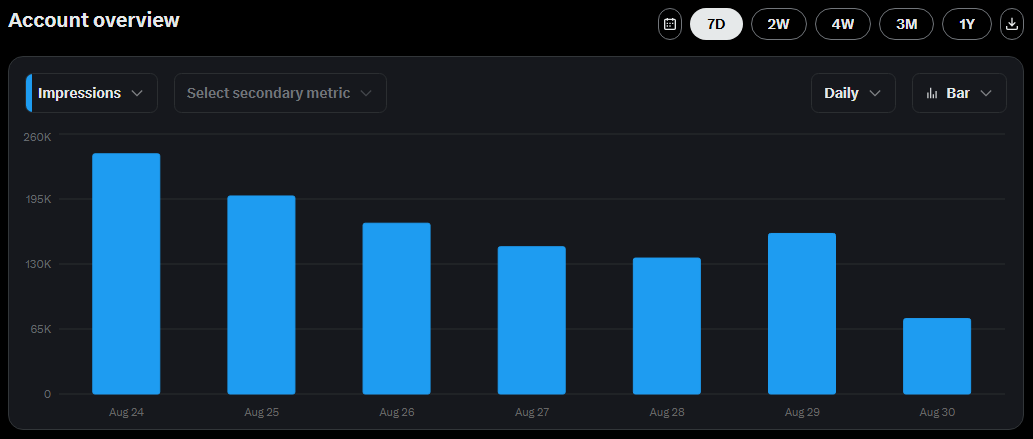Click the Account overview heading
The width and height of the screenshot is (1033, 439).
(94, 20)
